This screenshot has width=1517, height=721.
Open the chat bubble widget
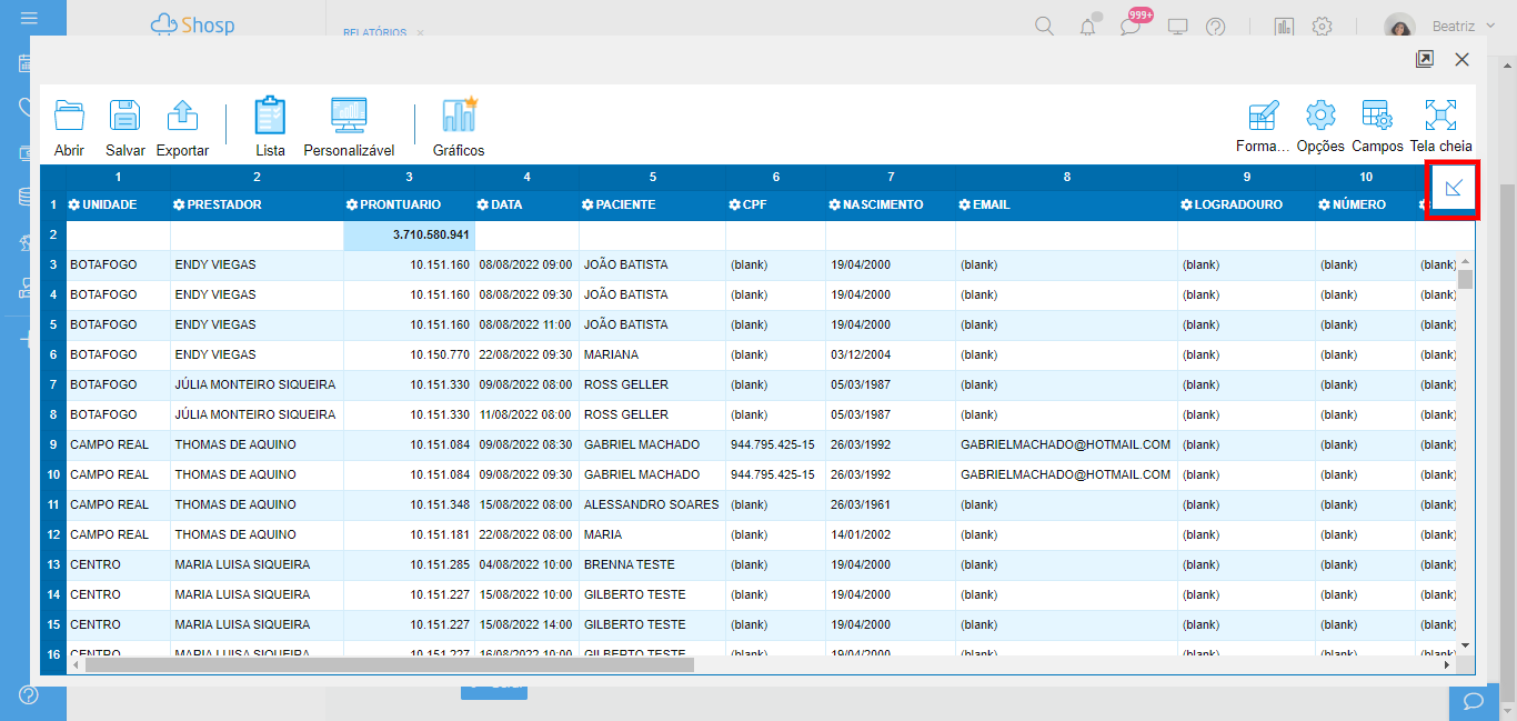1473,701
